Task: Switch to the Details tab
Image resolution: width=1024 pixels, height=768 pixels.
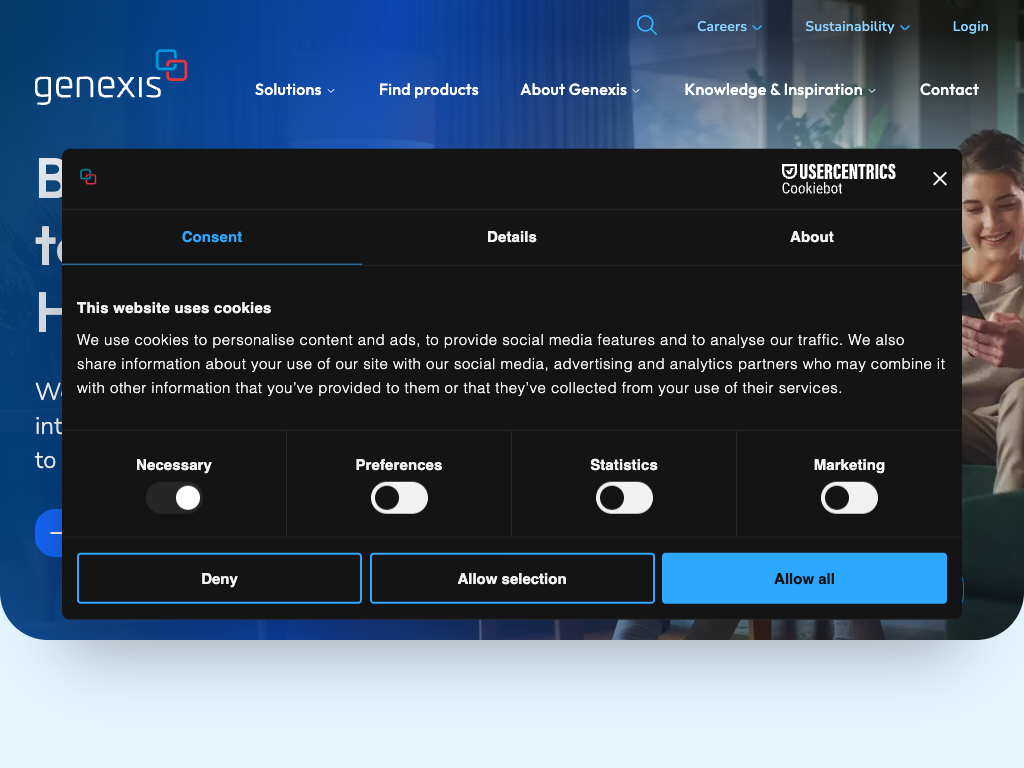Action: point(512,237)
